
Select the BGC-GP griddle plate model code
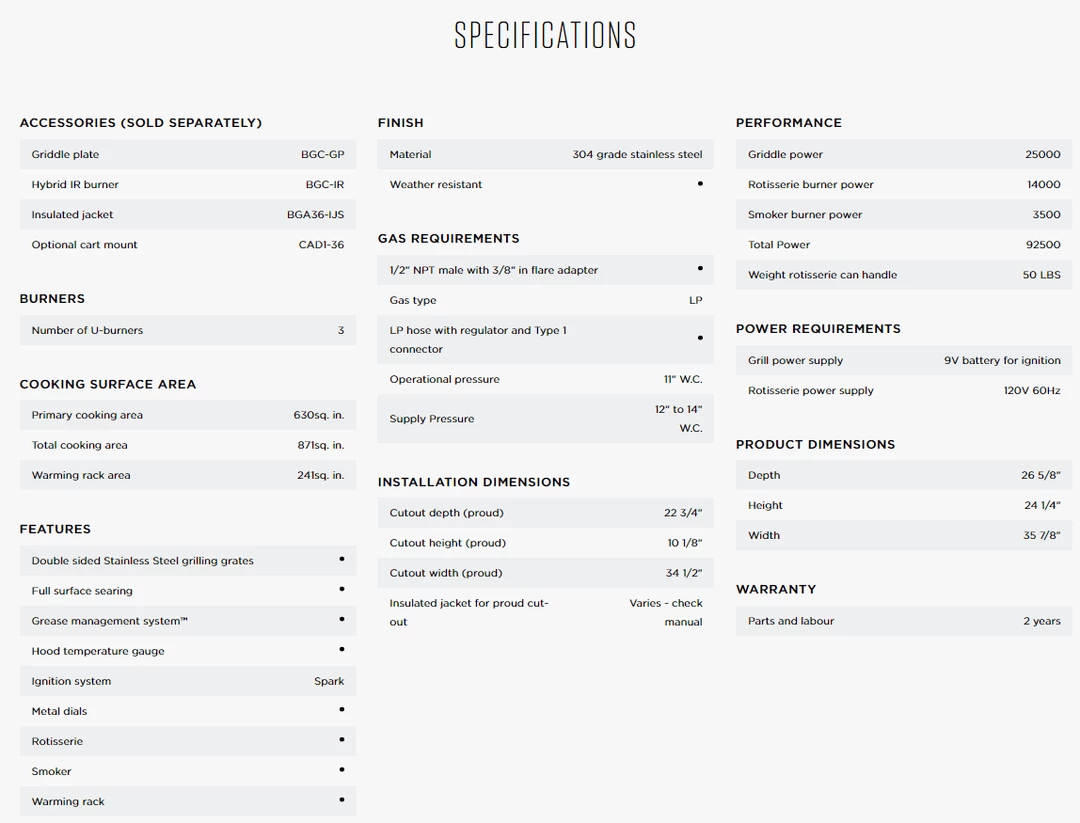pyautogui.click(x=322, y=155)
